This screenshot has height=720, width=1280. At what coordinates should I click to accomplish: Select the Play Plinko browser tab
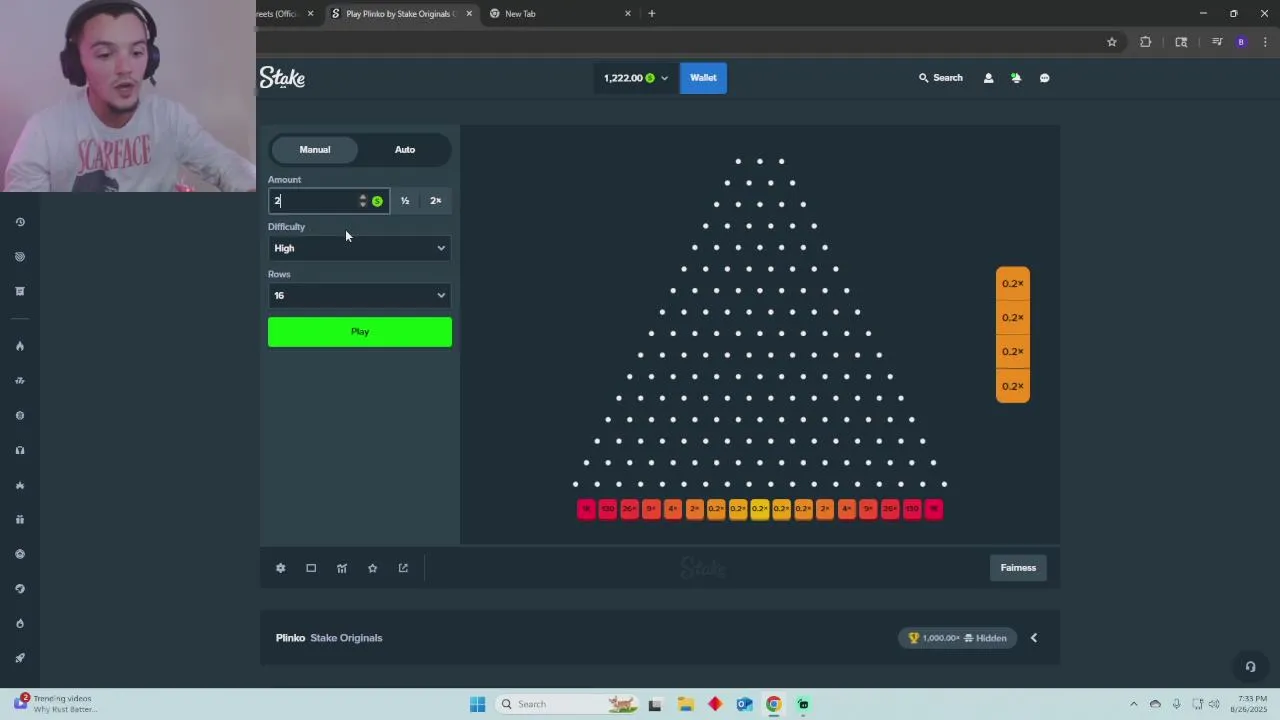(400, 14)
